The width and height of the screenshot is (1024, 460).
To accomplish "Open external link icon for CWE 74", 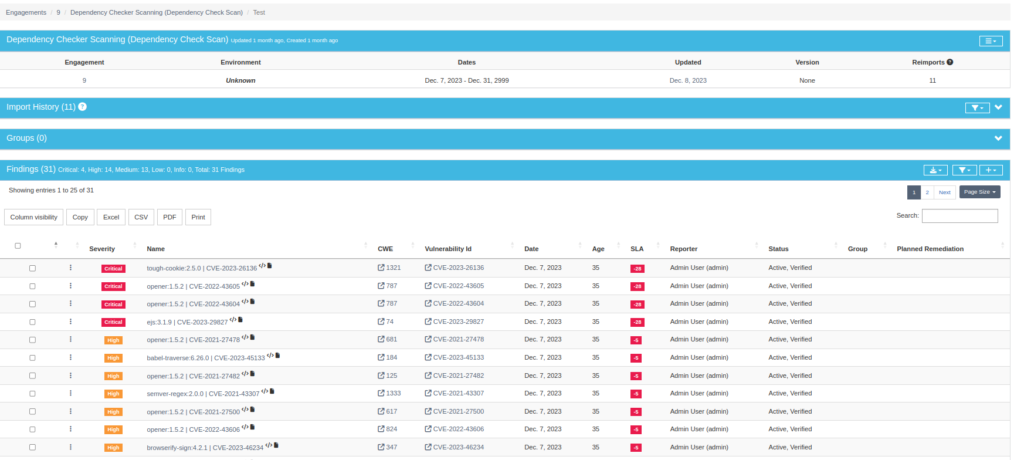I will [x=381, y=321].
